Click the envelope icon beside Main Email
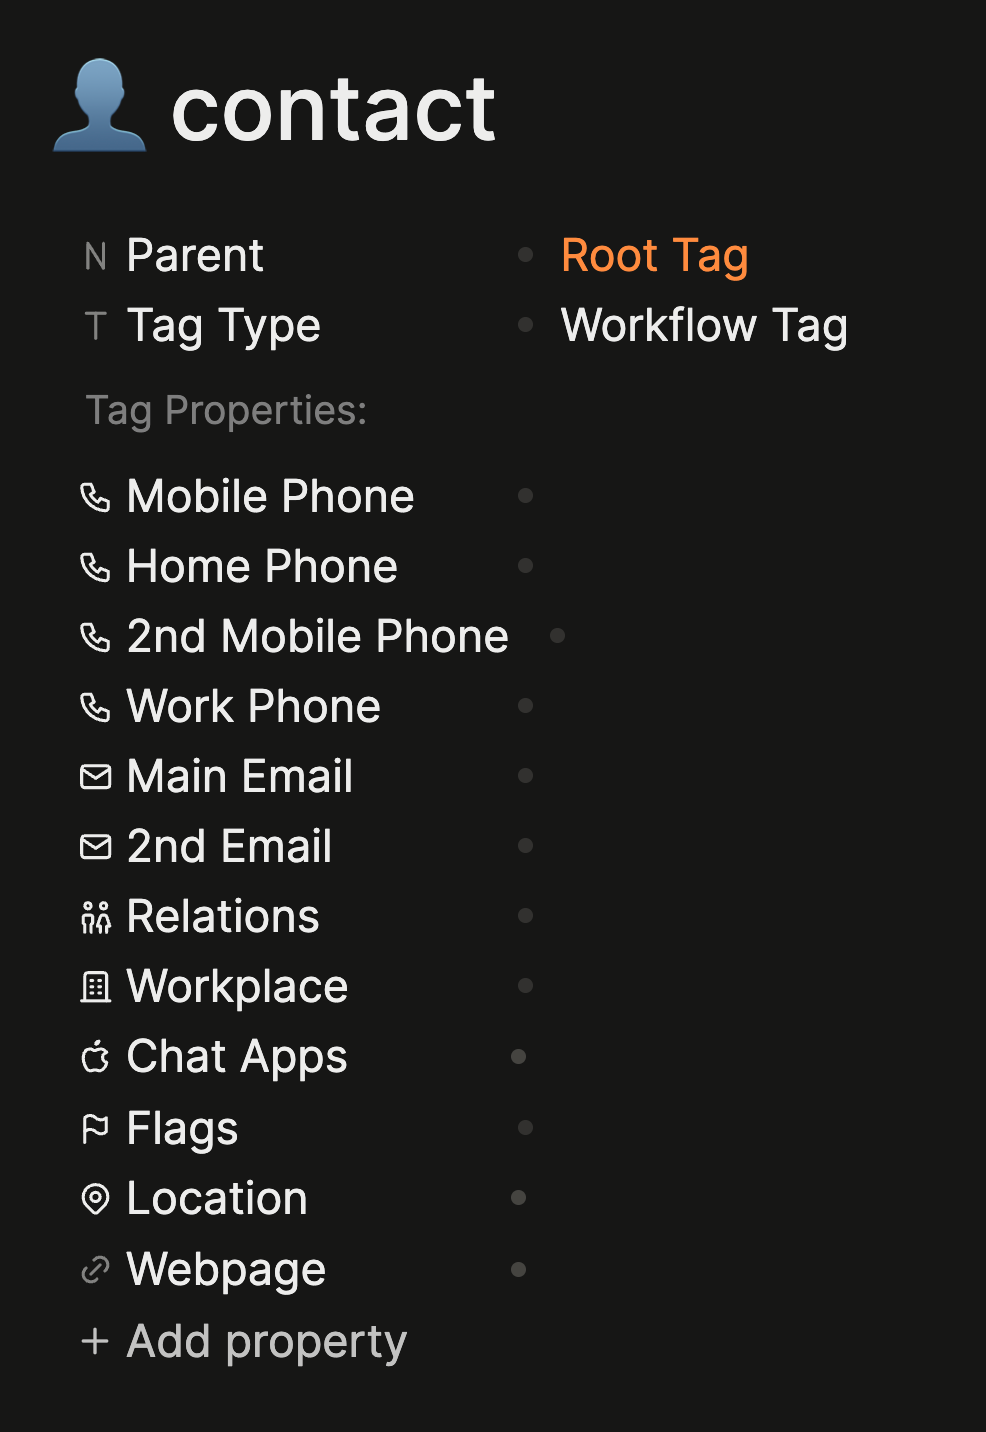Viewport: 986px width, 1432px height. pyautogui.click(x=95, y=776)
